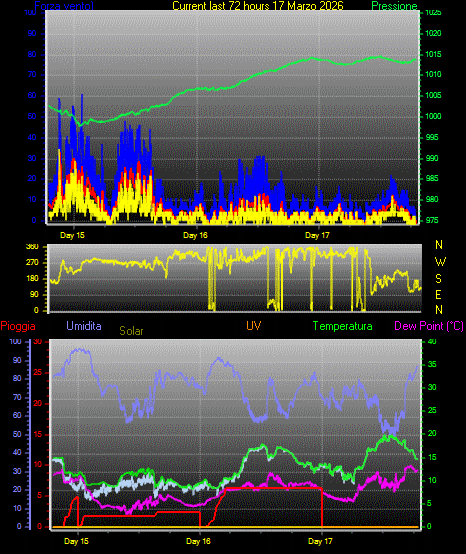The width and height of the screenshot is (466, 554).
Task: Click 'Day 17' marker on bottom chart
Action: pyautogui.click(x=320, y=541)
